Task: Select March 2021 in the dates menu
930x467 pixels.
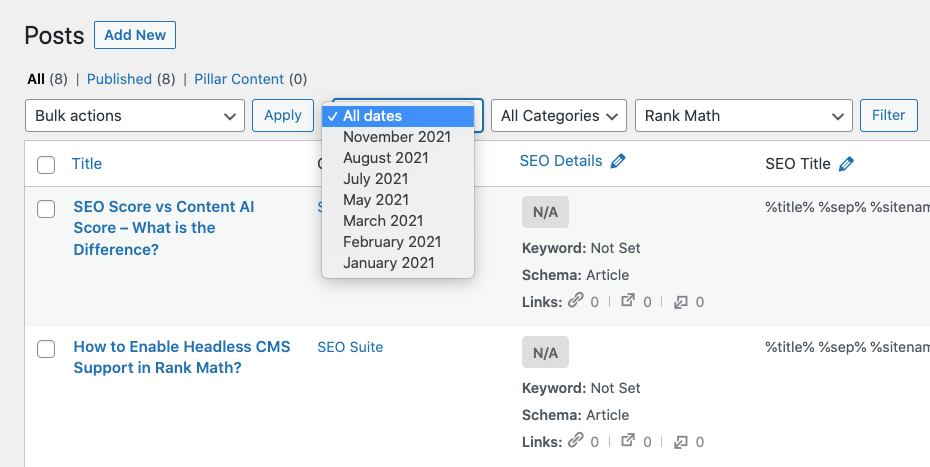Action: (x=383, y=221)
